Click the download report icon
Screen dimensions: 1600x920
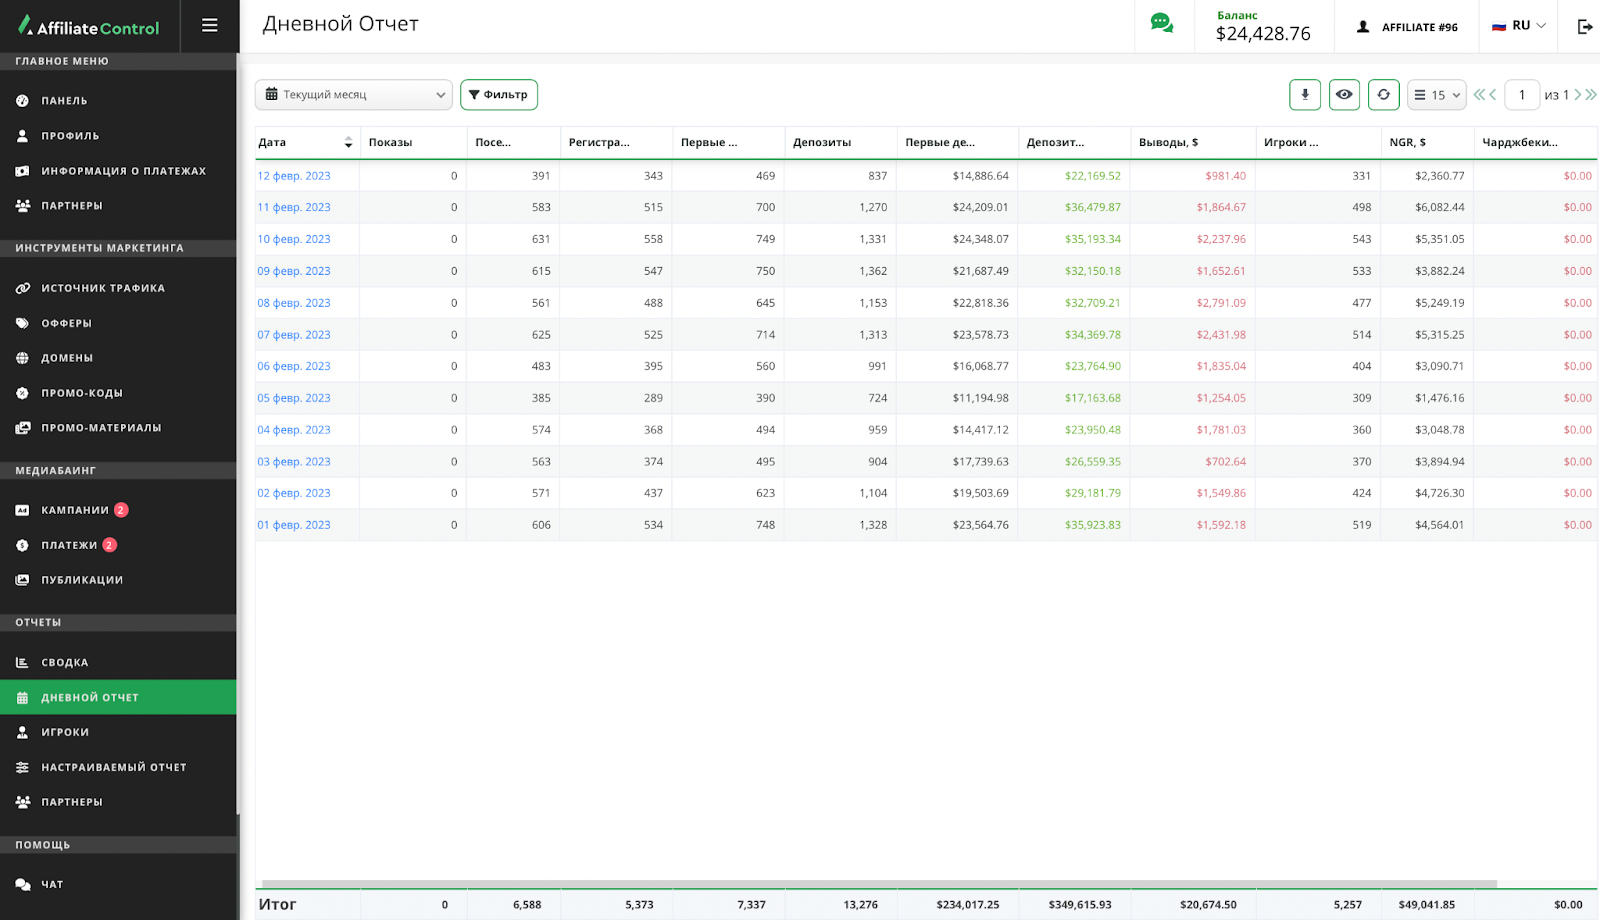1304,95
